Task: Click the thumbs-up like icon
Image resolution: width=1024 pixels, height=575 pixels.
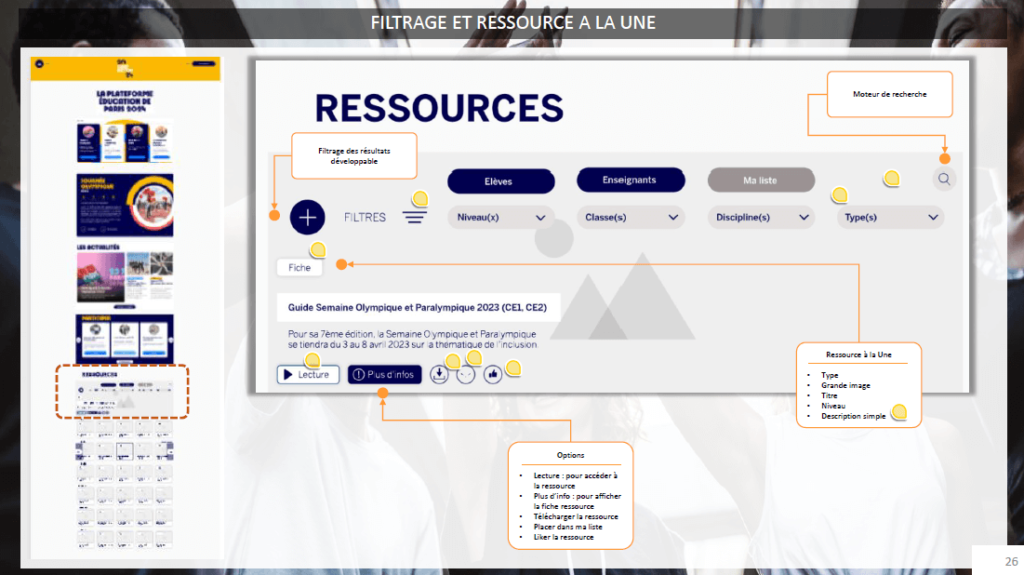Action: (493, 374)
